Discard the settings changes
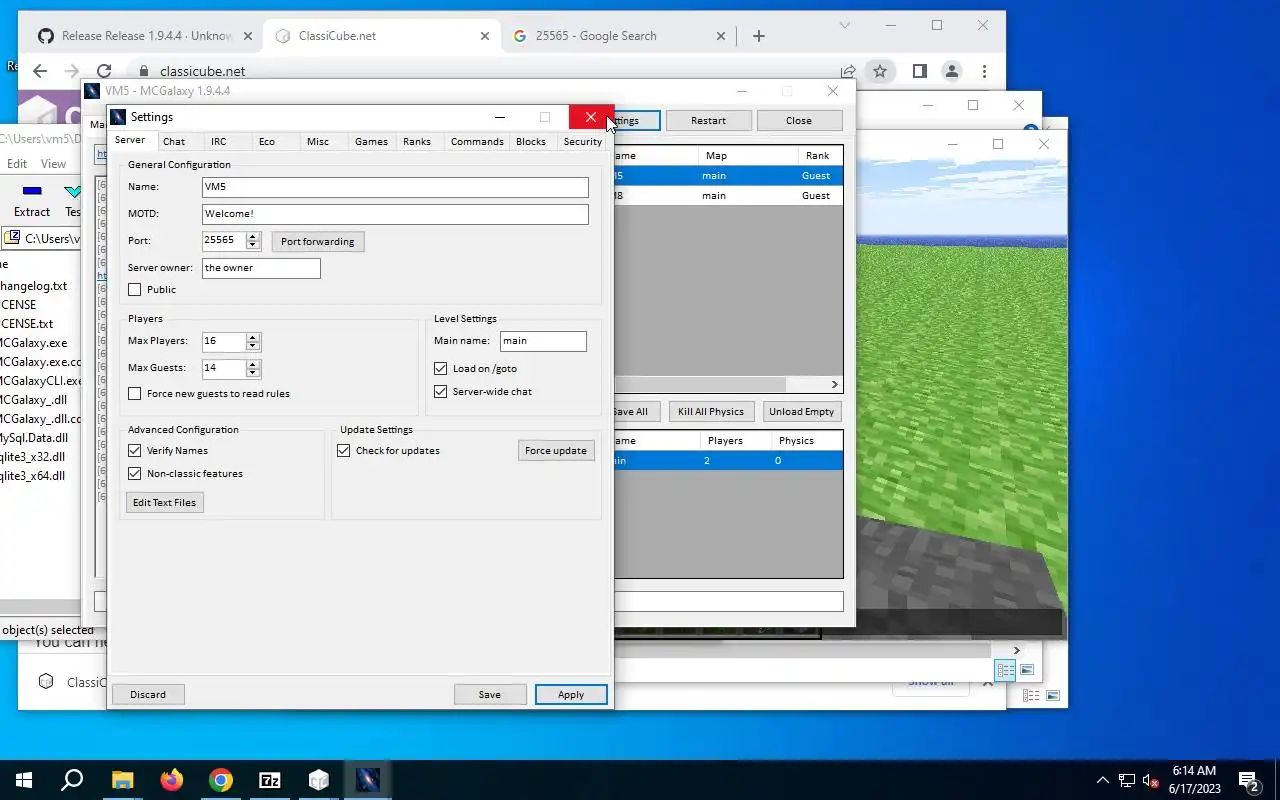 click(x=148, y=694)
